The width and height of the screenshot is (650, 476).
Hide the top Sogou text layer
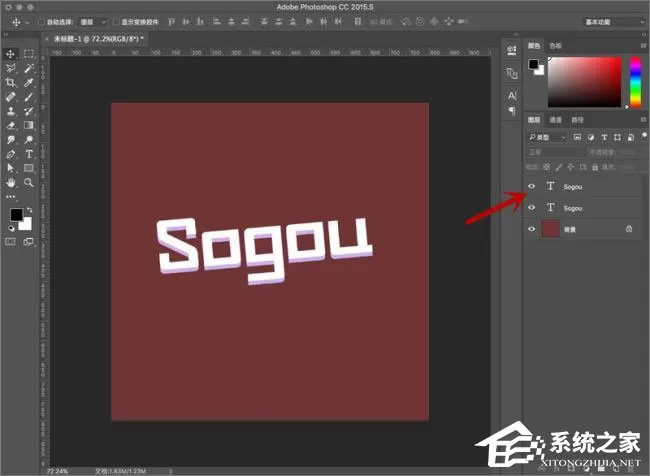tap(531, 186)
